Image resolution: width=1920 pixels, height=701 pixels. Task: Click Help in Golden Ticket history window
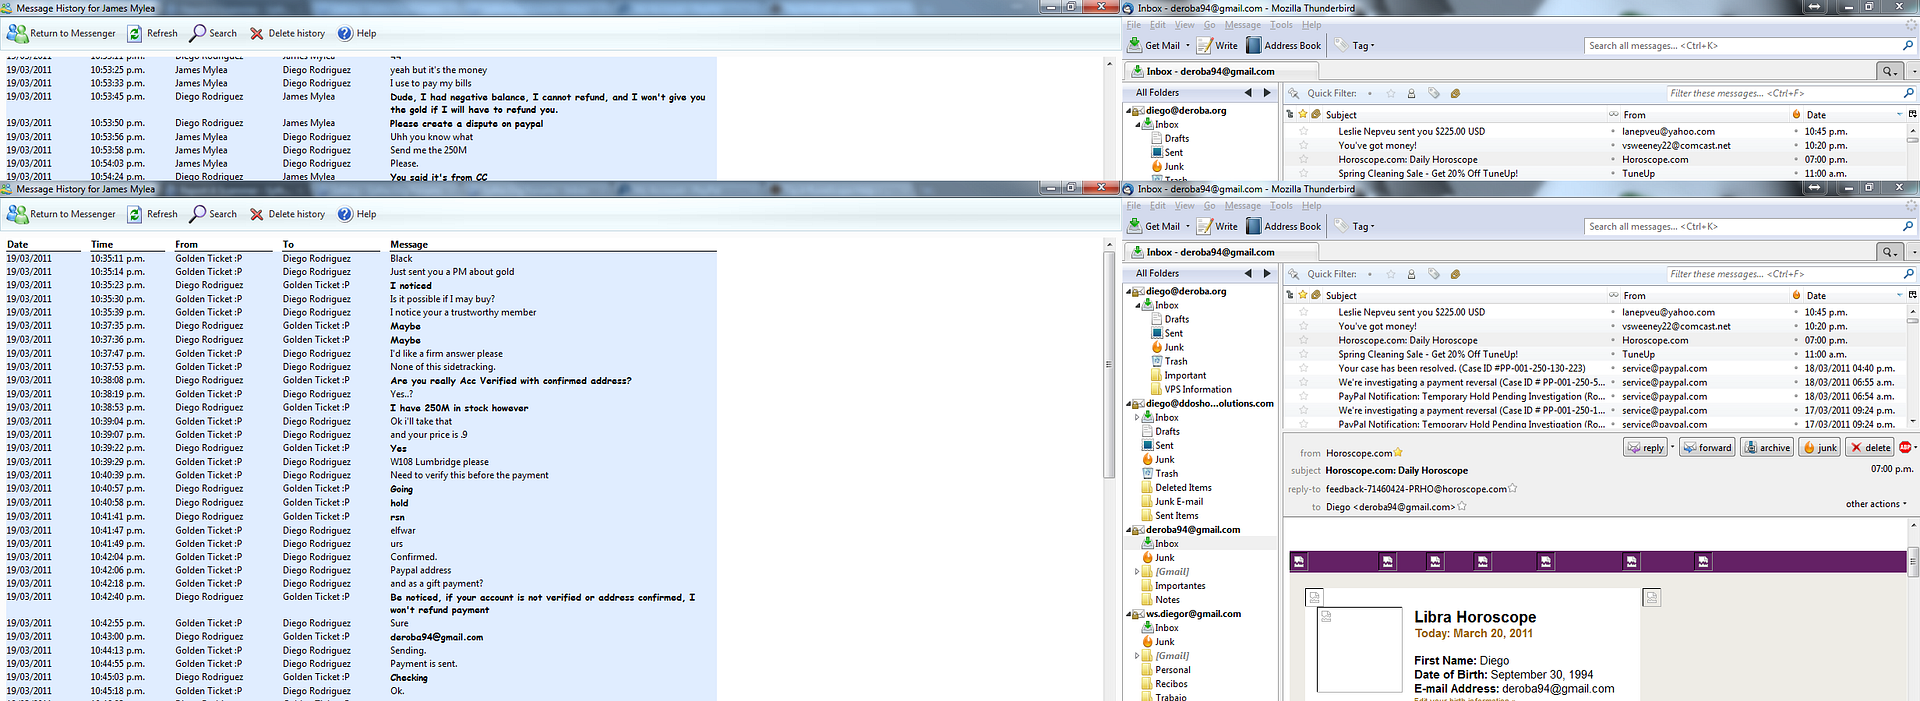click(x=357, y=214)
